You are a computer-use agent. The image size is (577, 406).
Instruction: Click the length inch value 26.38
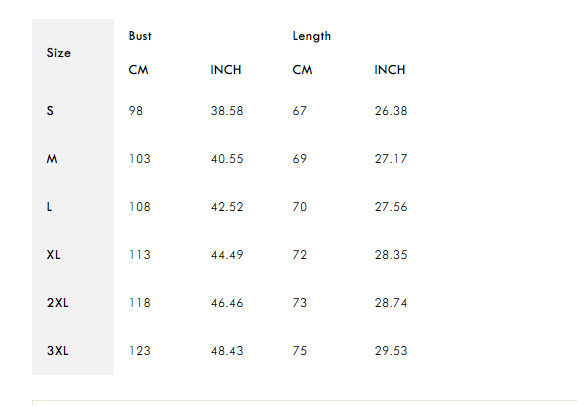click(391, 111)
